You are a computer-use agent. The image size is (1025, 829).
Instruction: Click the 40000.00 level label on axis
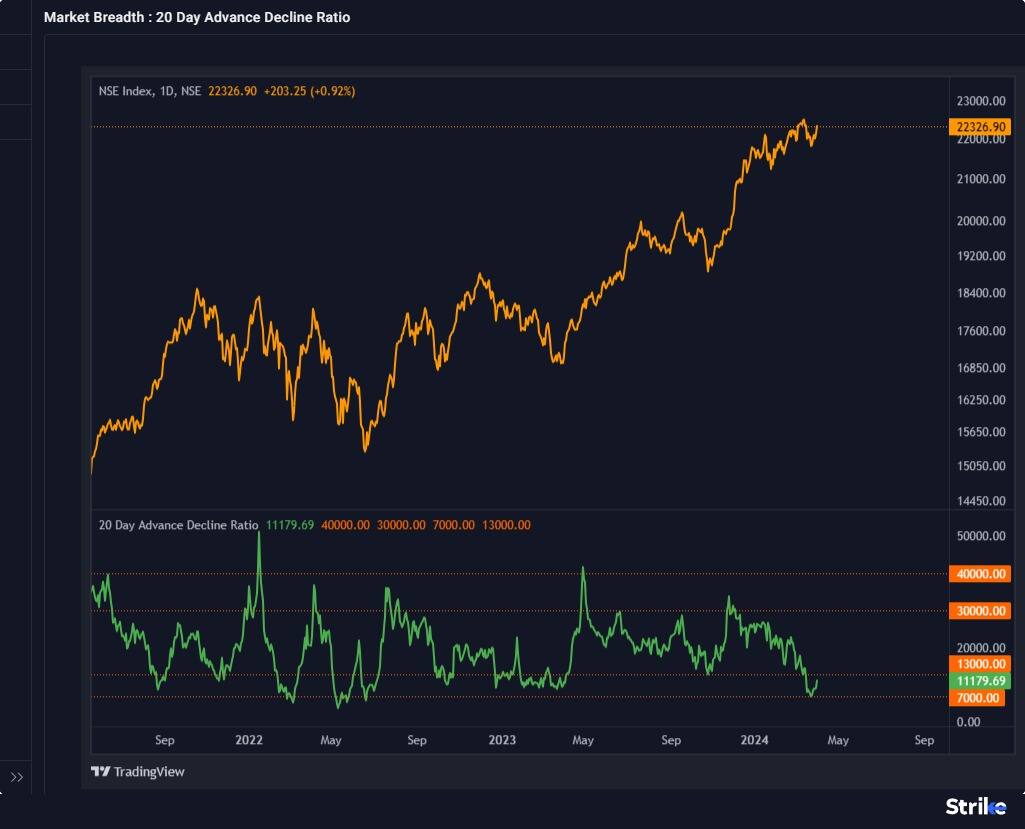coord(980,574)
